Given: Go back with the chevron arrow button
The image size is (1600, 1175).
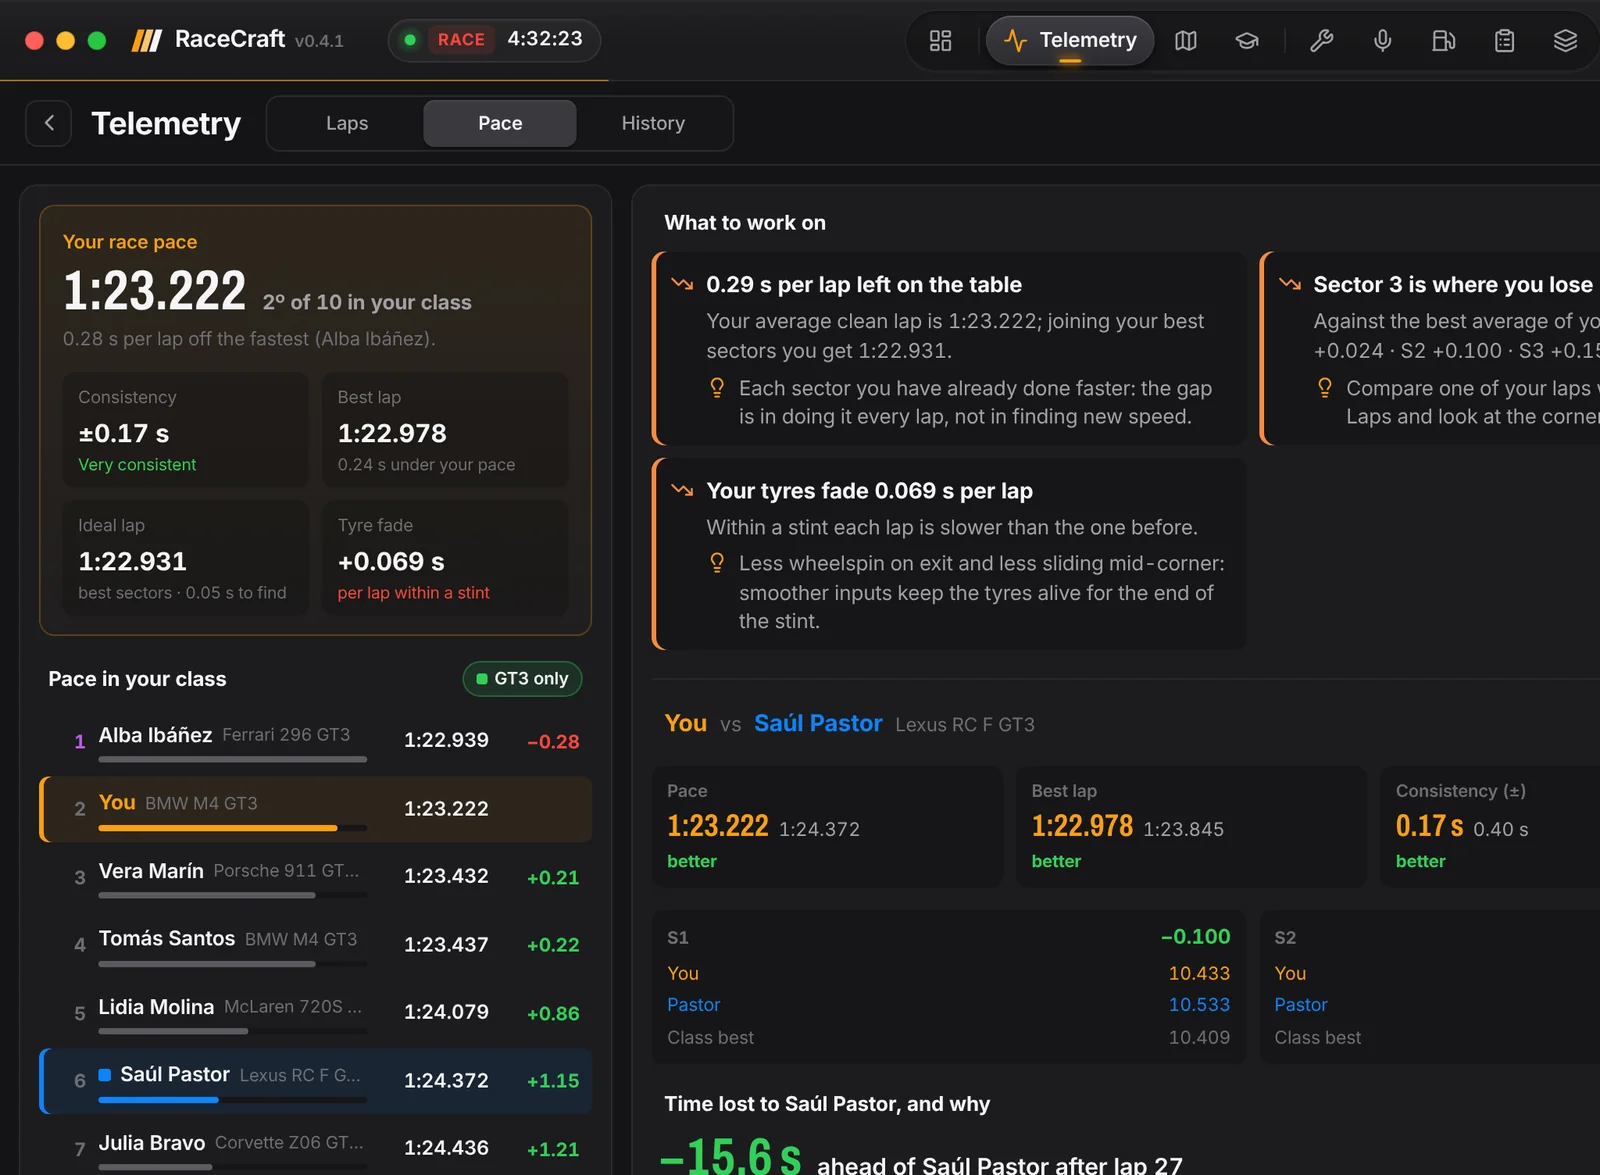Looking at the screenshot, I should [x=49, y=123].
